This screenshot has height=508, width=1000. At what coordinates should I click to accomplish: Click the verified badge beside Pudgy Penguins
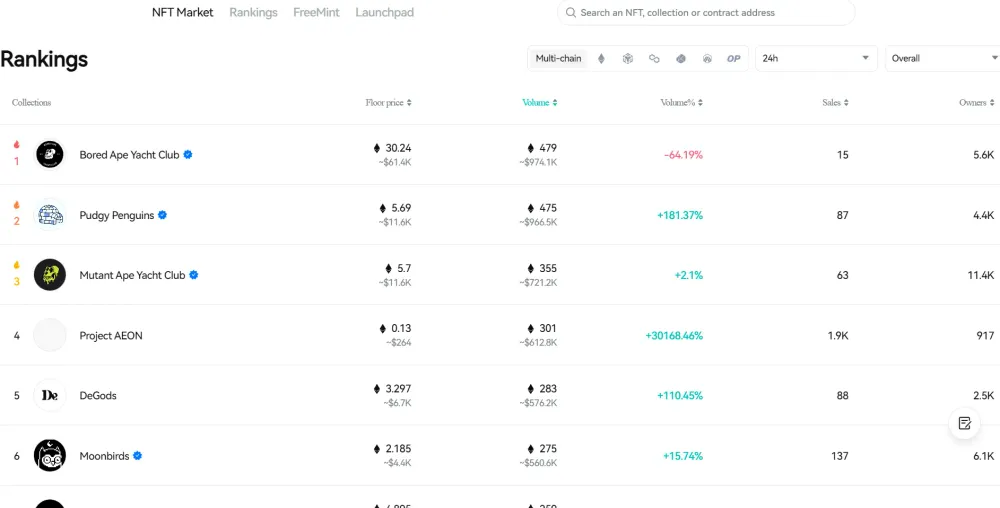coord(163,215)
